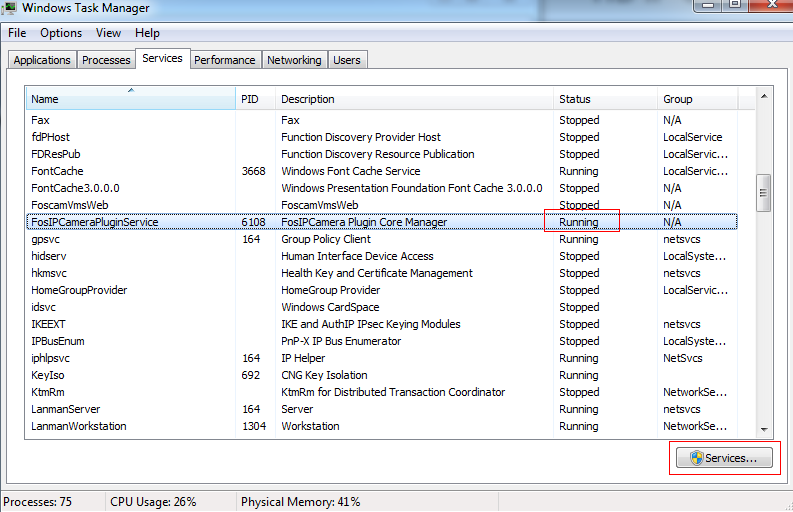Select the fdPHost service

click(x=51, y=137)
